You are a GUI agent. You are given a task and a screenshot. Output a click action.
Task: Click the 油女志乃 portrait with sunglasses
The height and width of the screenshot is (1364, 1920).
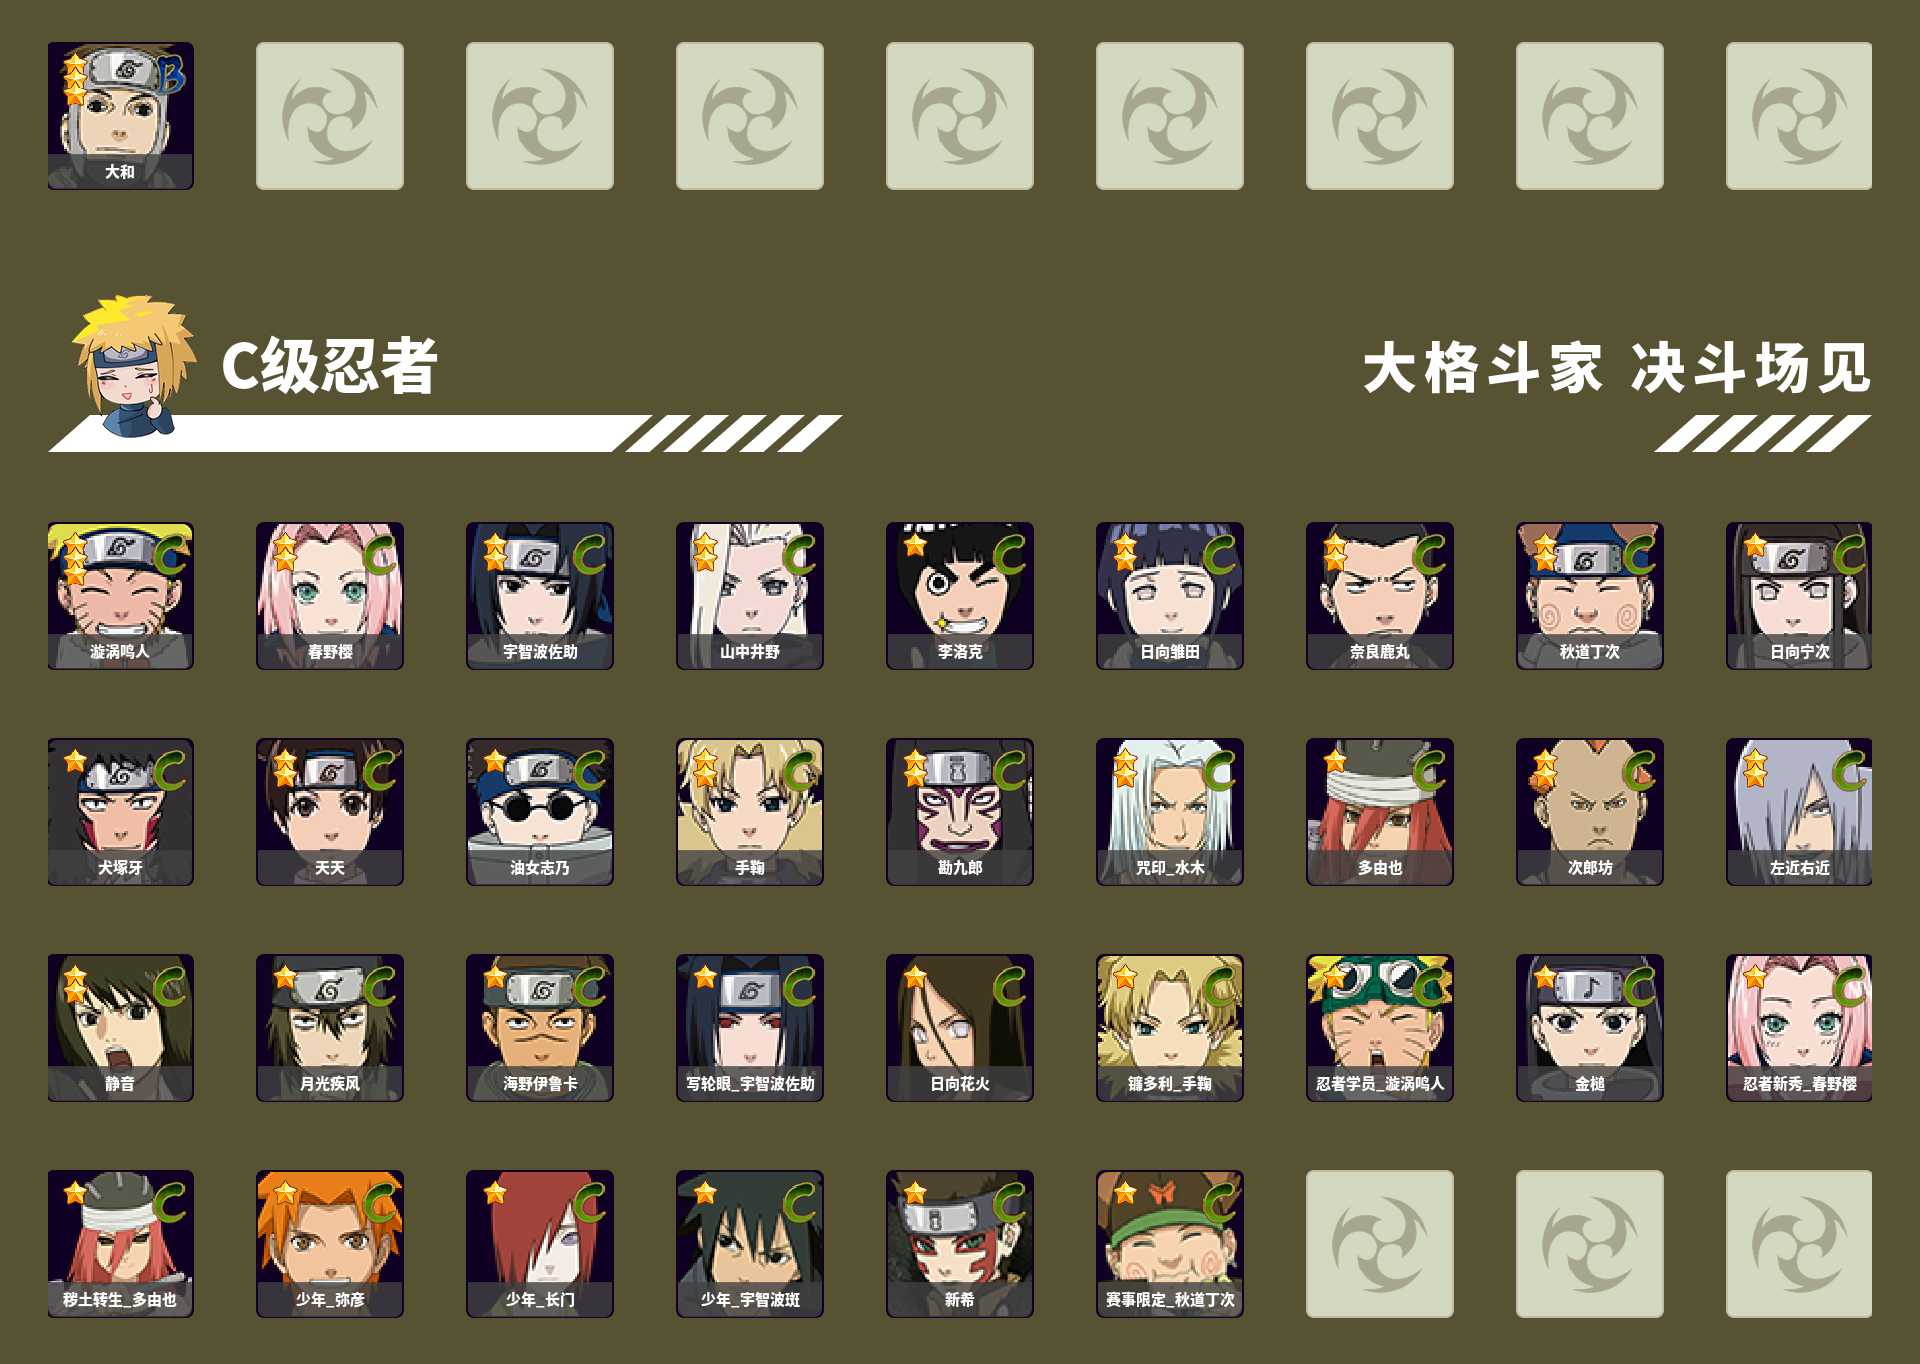[x=540, y=812]
